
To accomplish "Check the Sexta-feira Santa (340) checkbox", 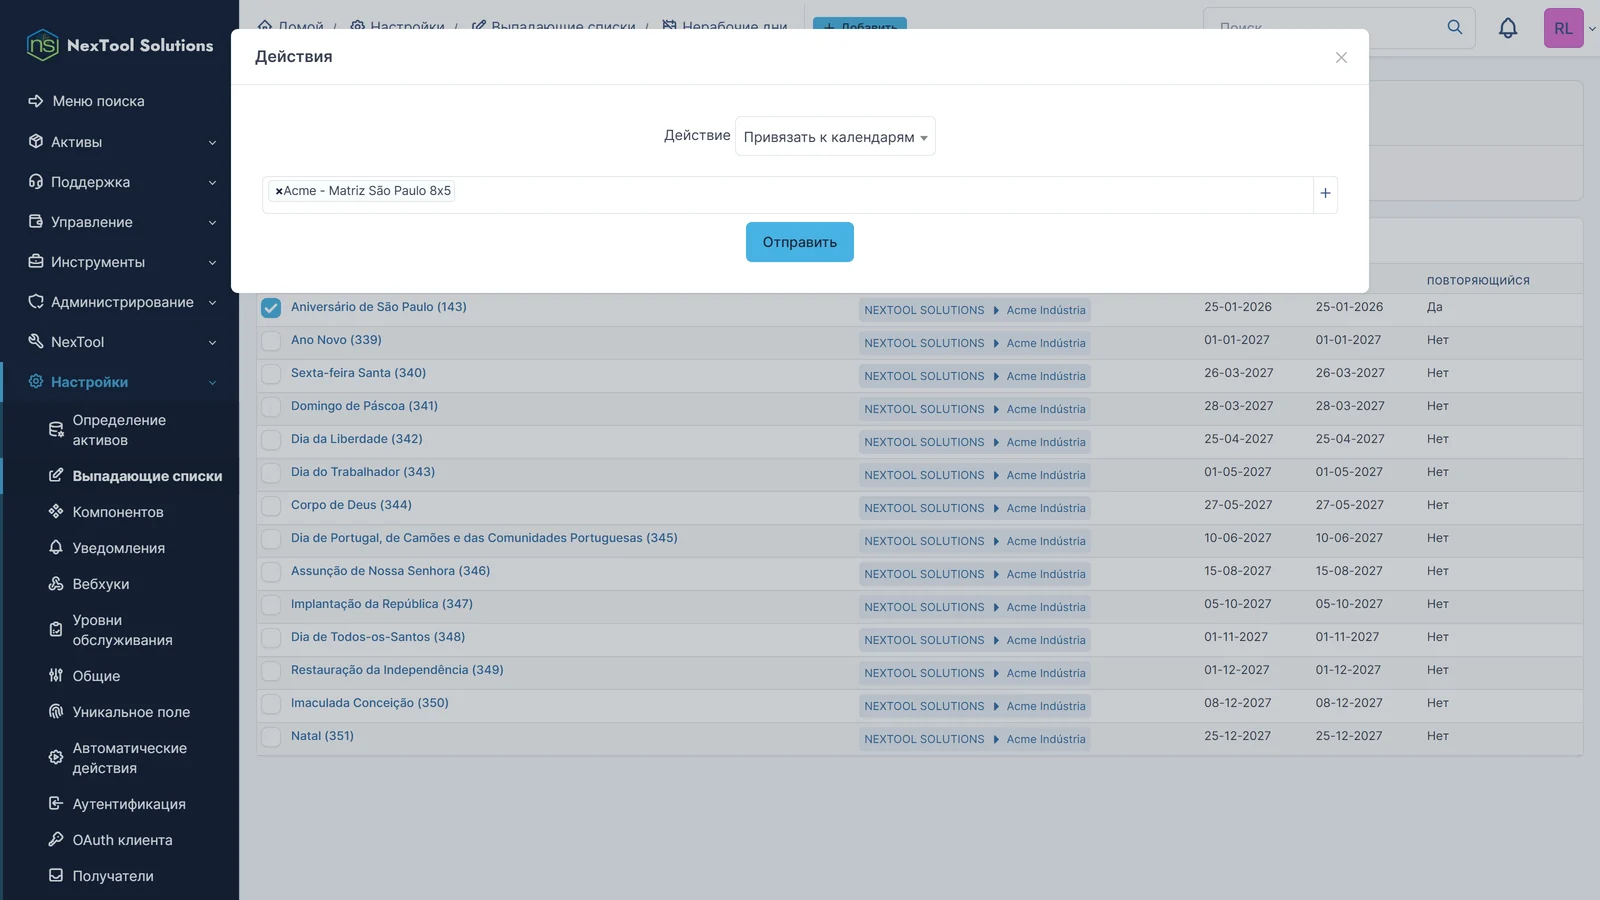I will click(x=271, y=374).
